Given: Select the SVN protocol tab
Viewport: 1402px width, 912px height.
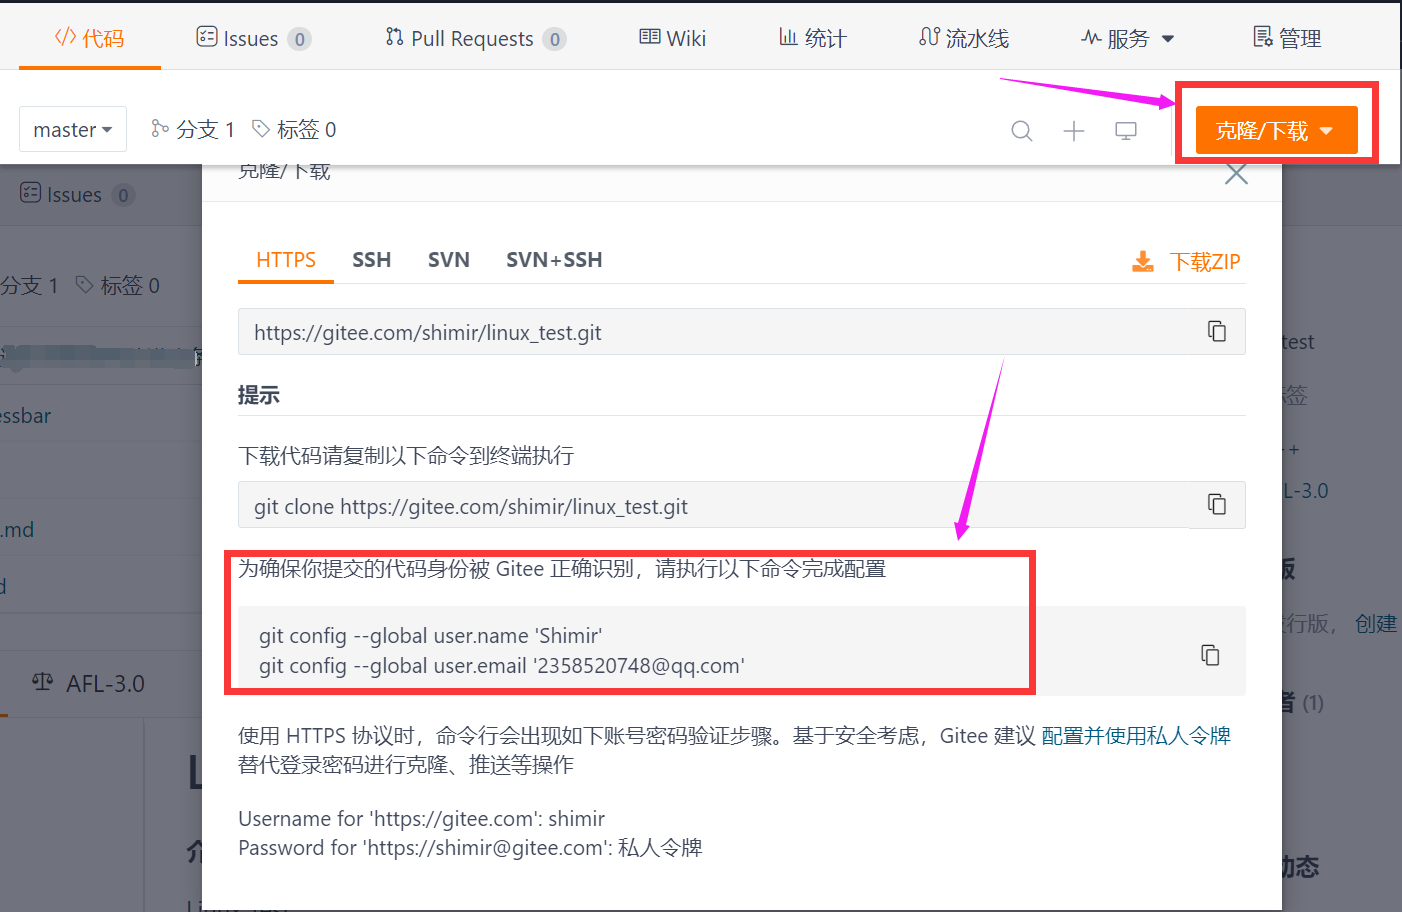Looking at the screenshot, I should point(449,260).
